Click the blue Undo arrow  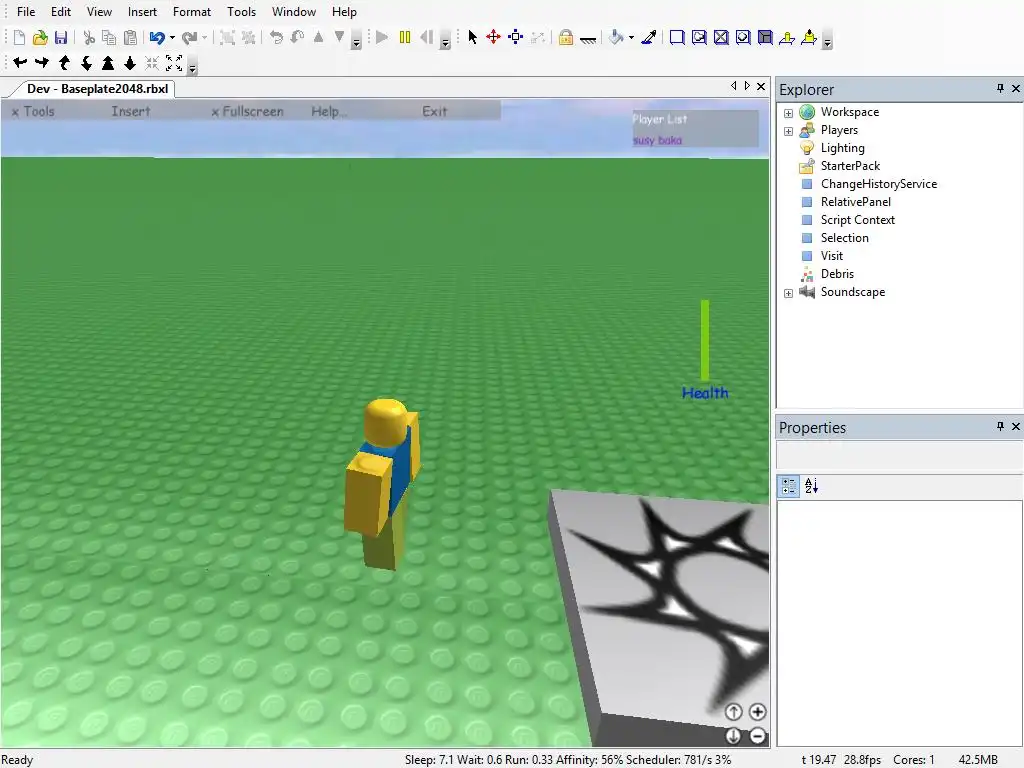click(157, 37)
